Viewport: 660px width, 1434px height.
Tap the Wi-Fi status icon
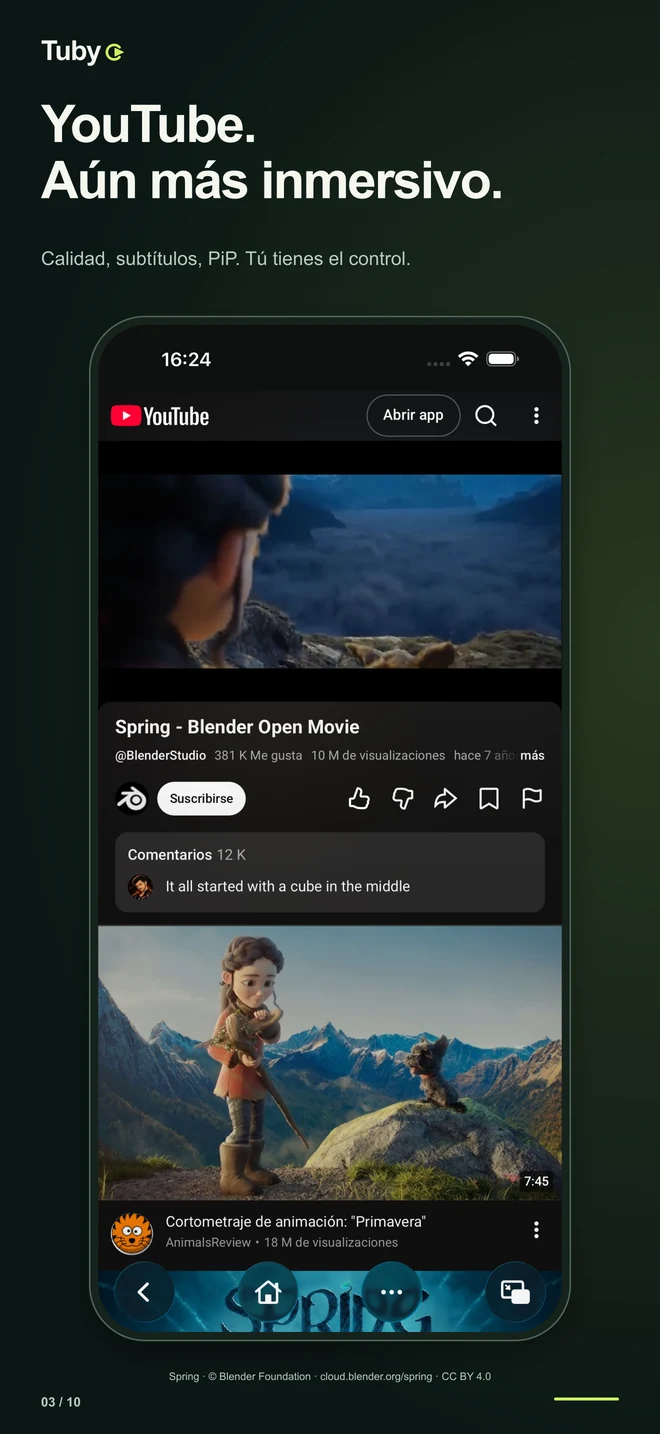pyautogui.click(x=467, y=359)
